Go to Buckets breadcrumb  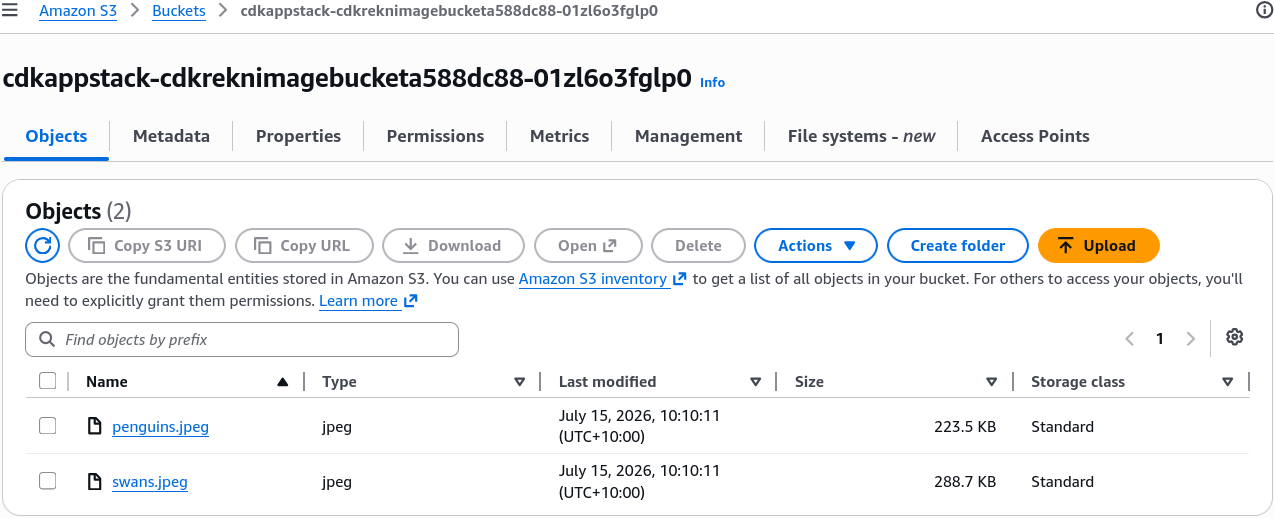[x=179, y=11]
